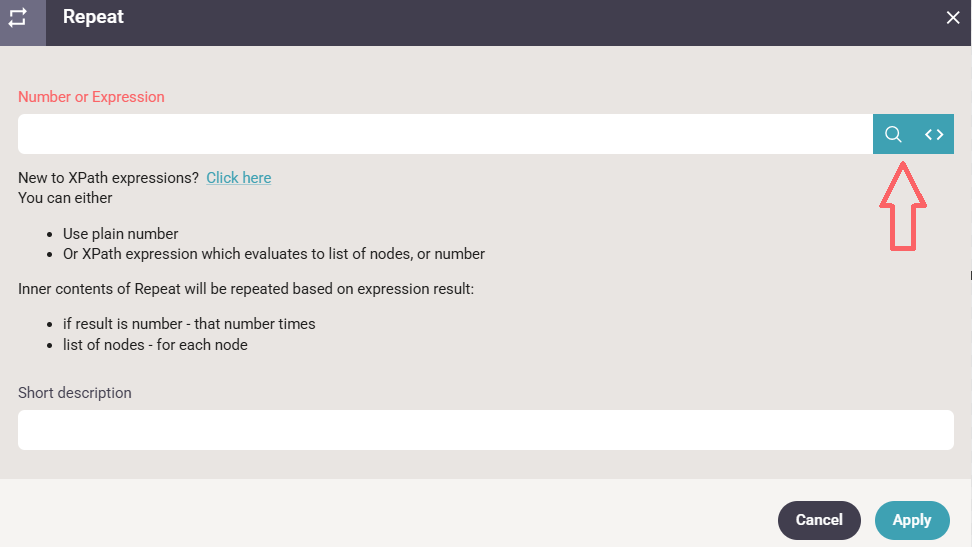Click the 'Short description' label
Viewport: 972px width, 547px height.
tap(75, 393)
